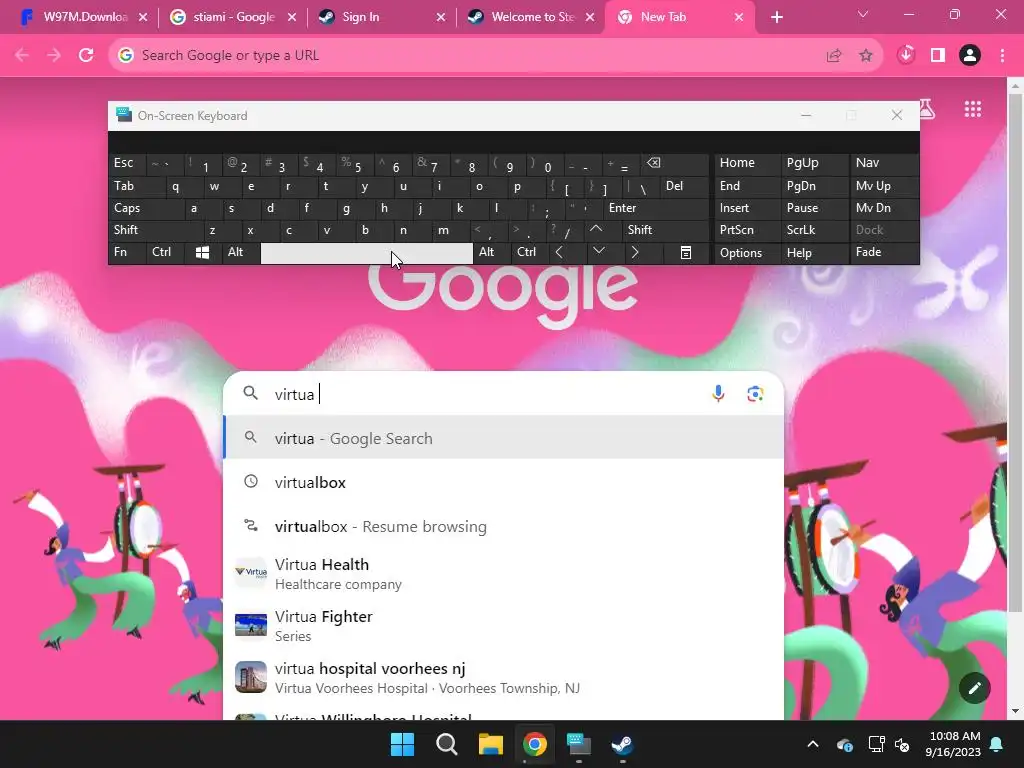Select the Virtua Health suggestion
Viewport: 1024px width, 768px height.
point(504,573)
